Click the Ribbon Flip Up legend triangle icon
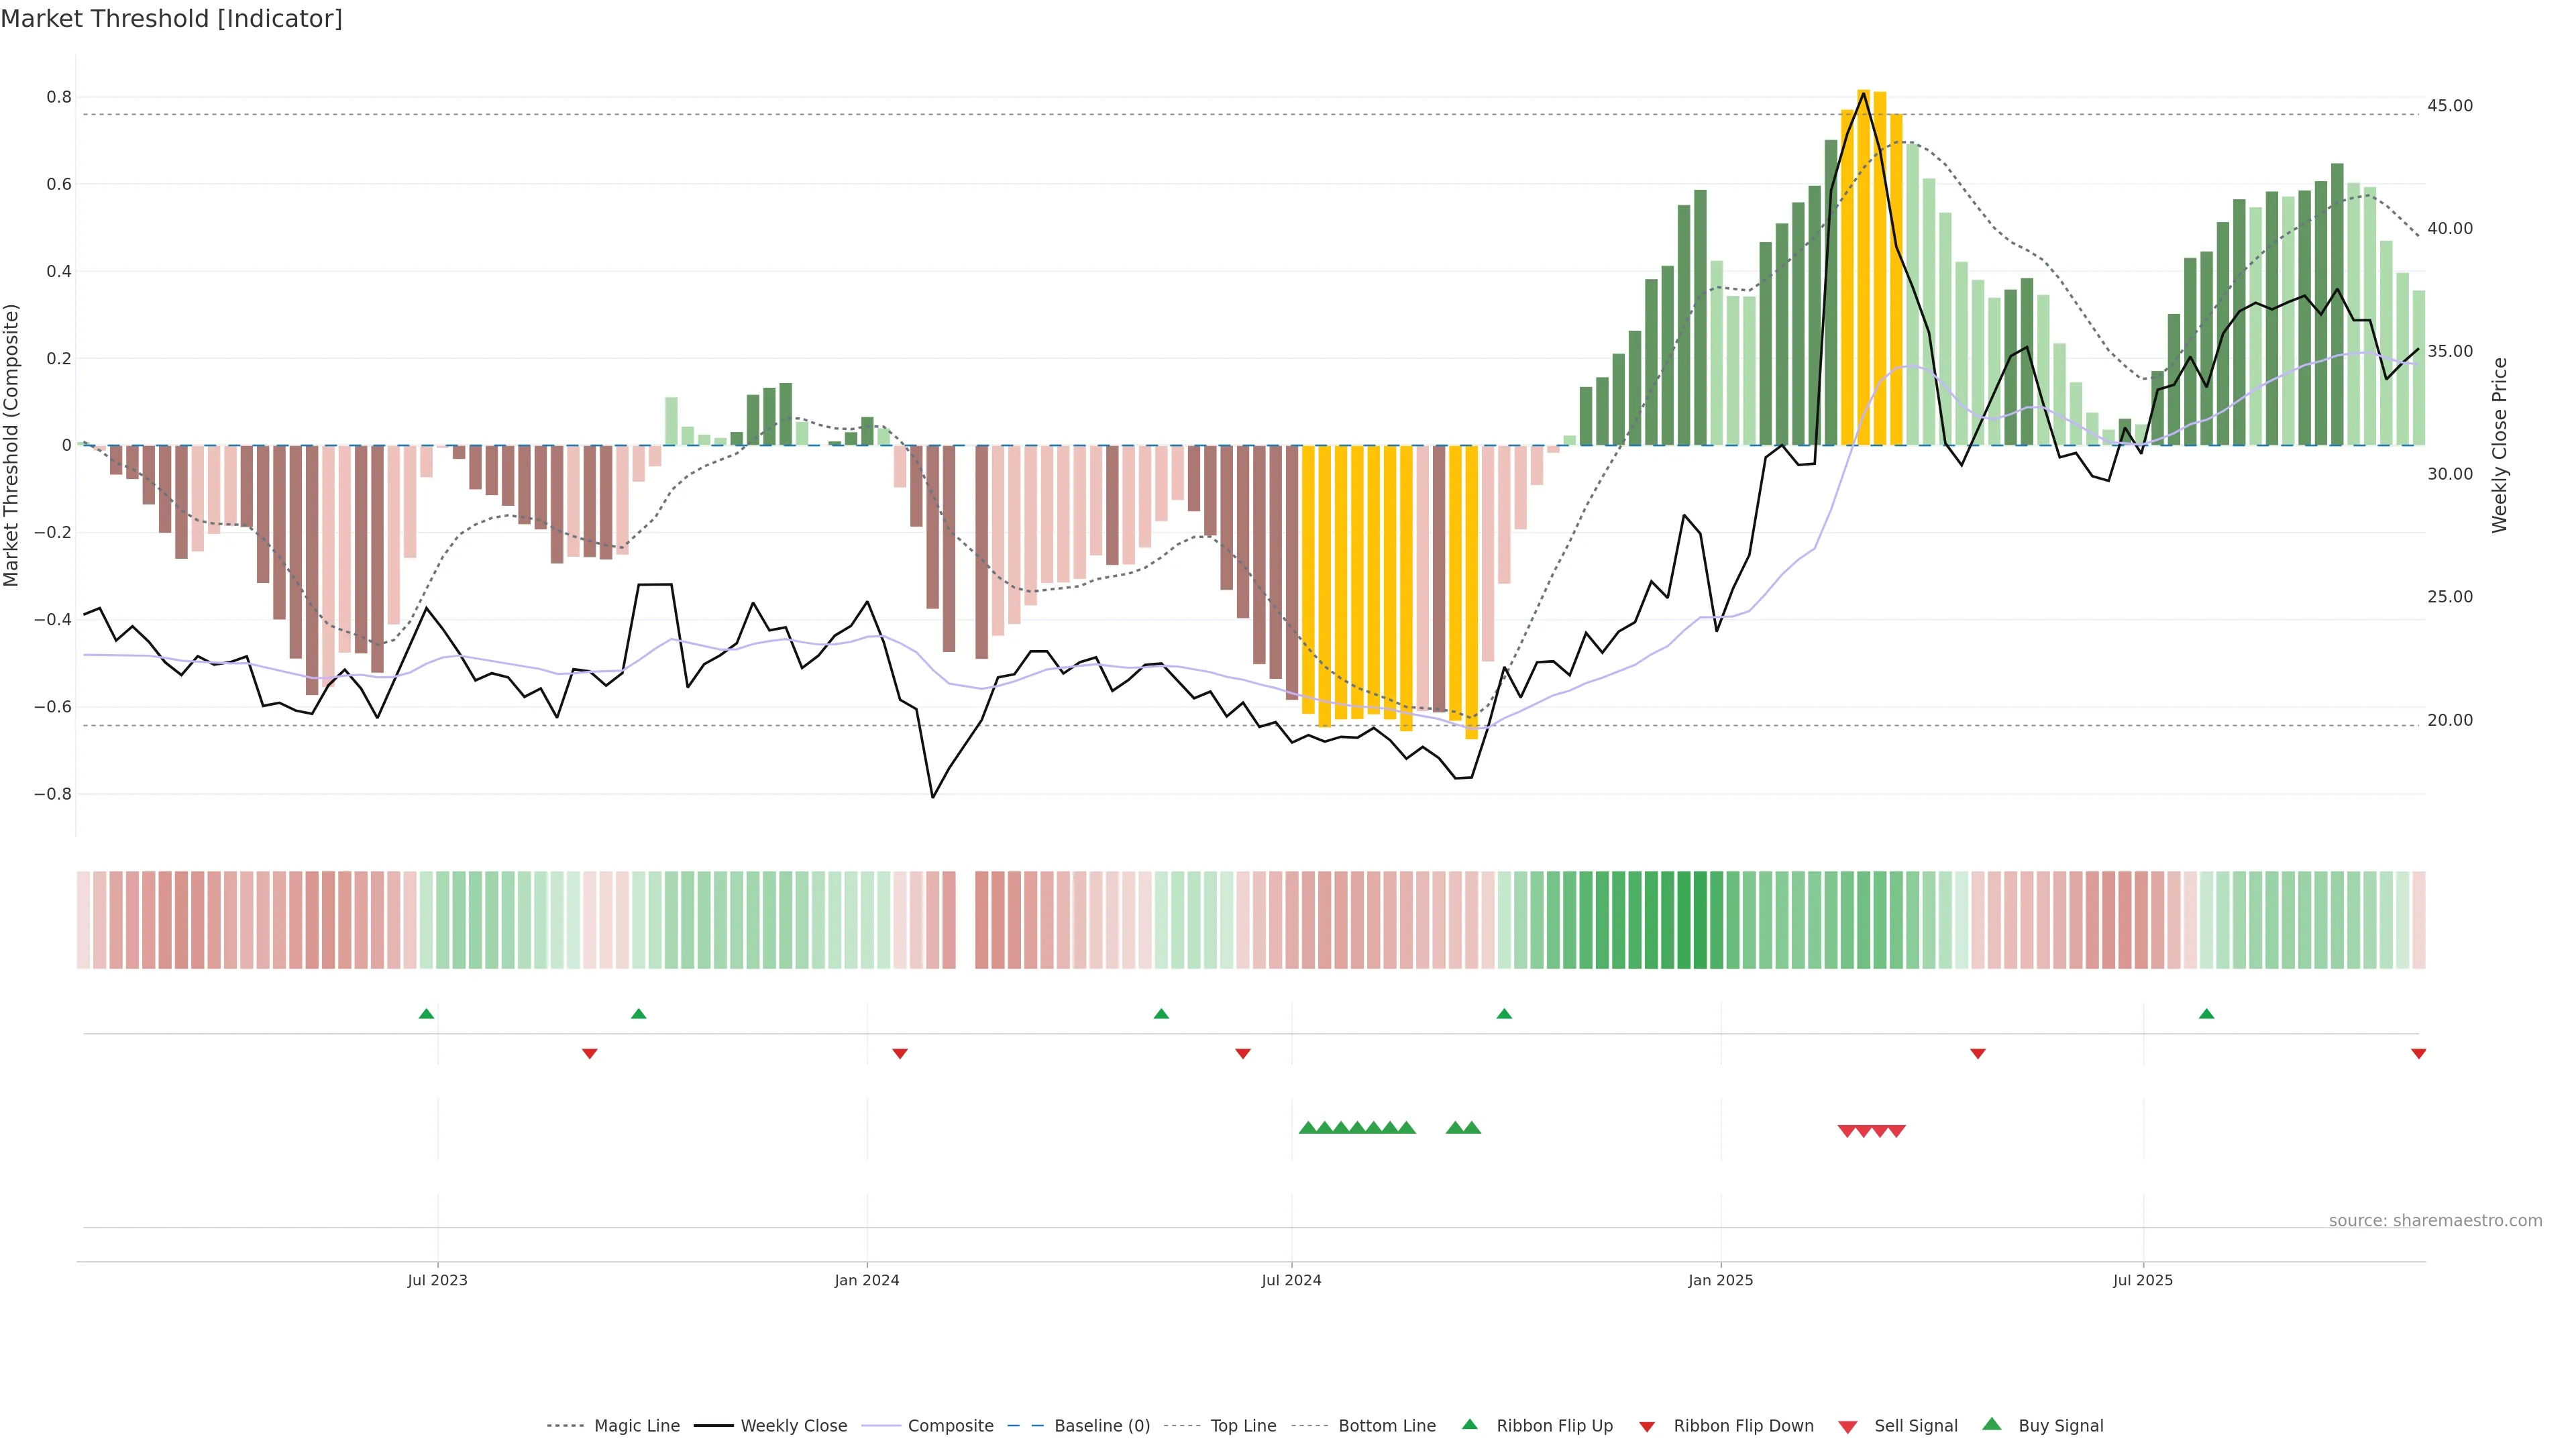The width and height of the screenshot is (2576, 1449). click(1469, 1424)
